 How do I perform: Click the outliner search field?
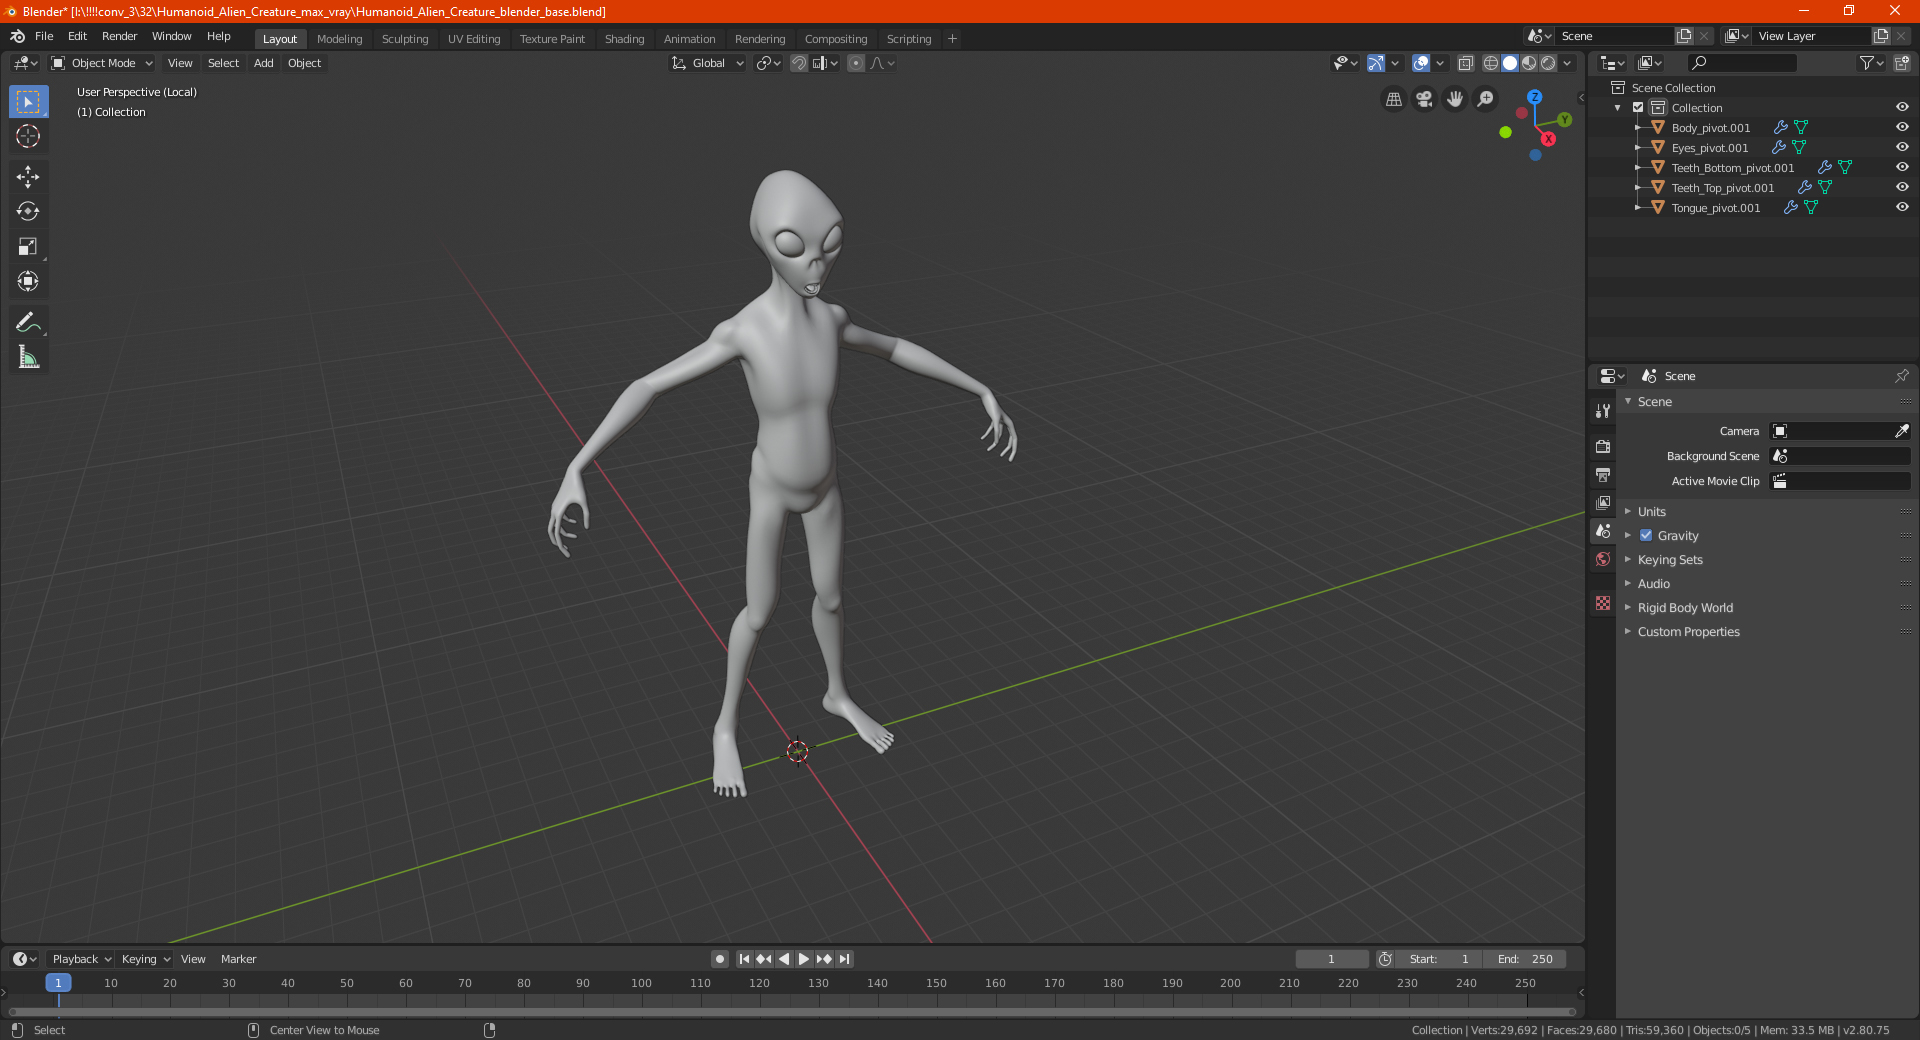point(1741,63)
